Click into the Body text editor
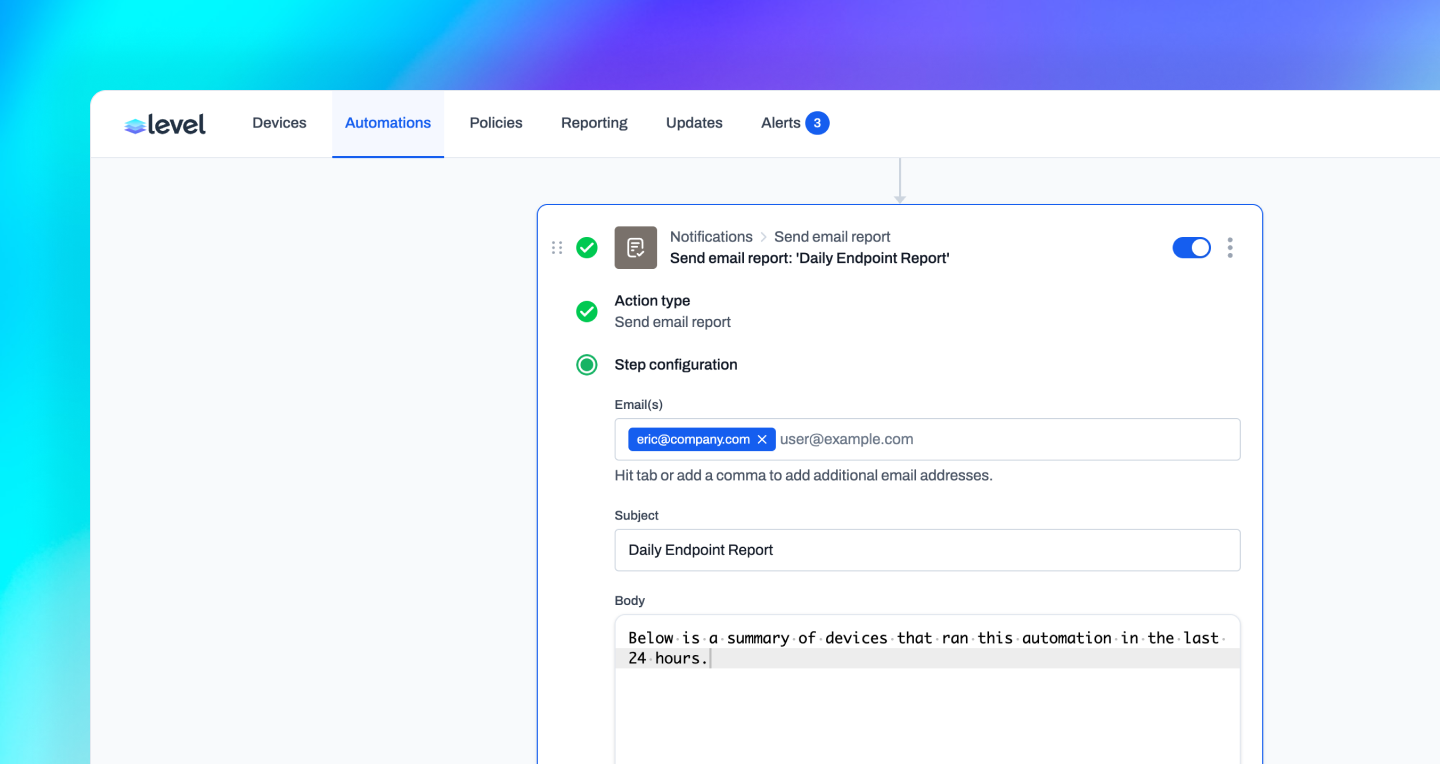This screenshot has height=764, width=1440. click(x=928, y=689)
